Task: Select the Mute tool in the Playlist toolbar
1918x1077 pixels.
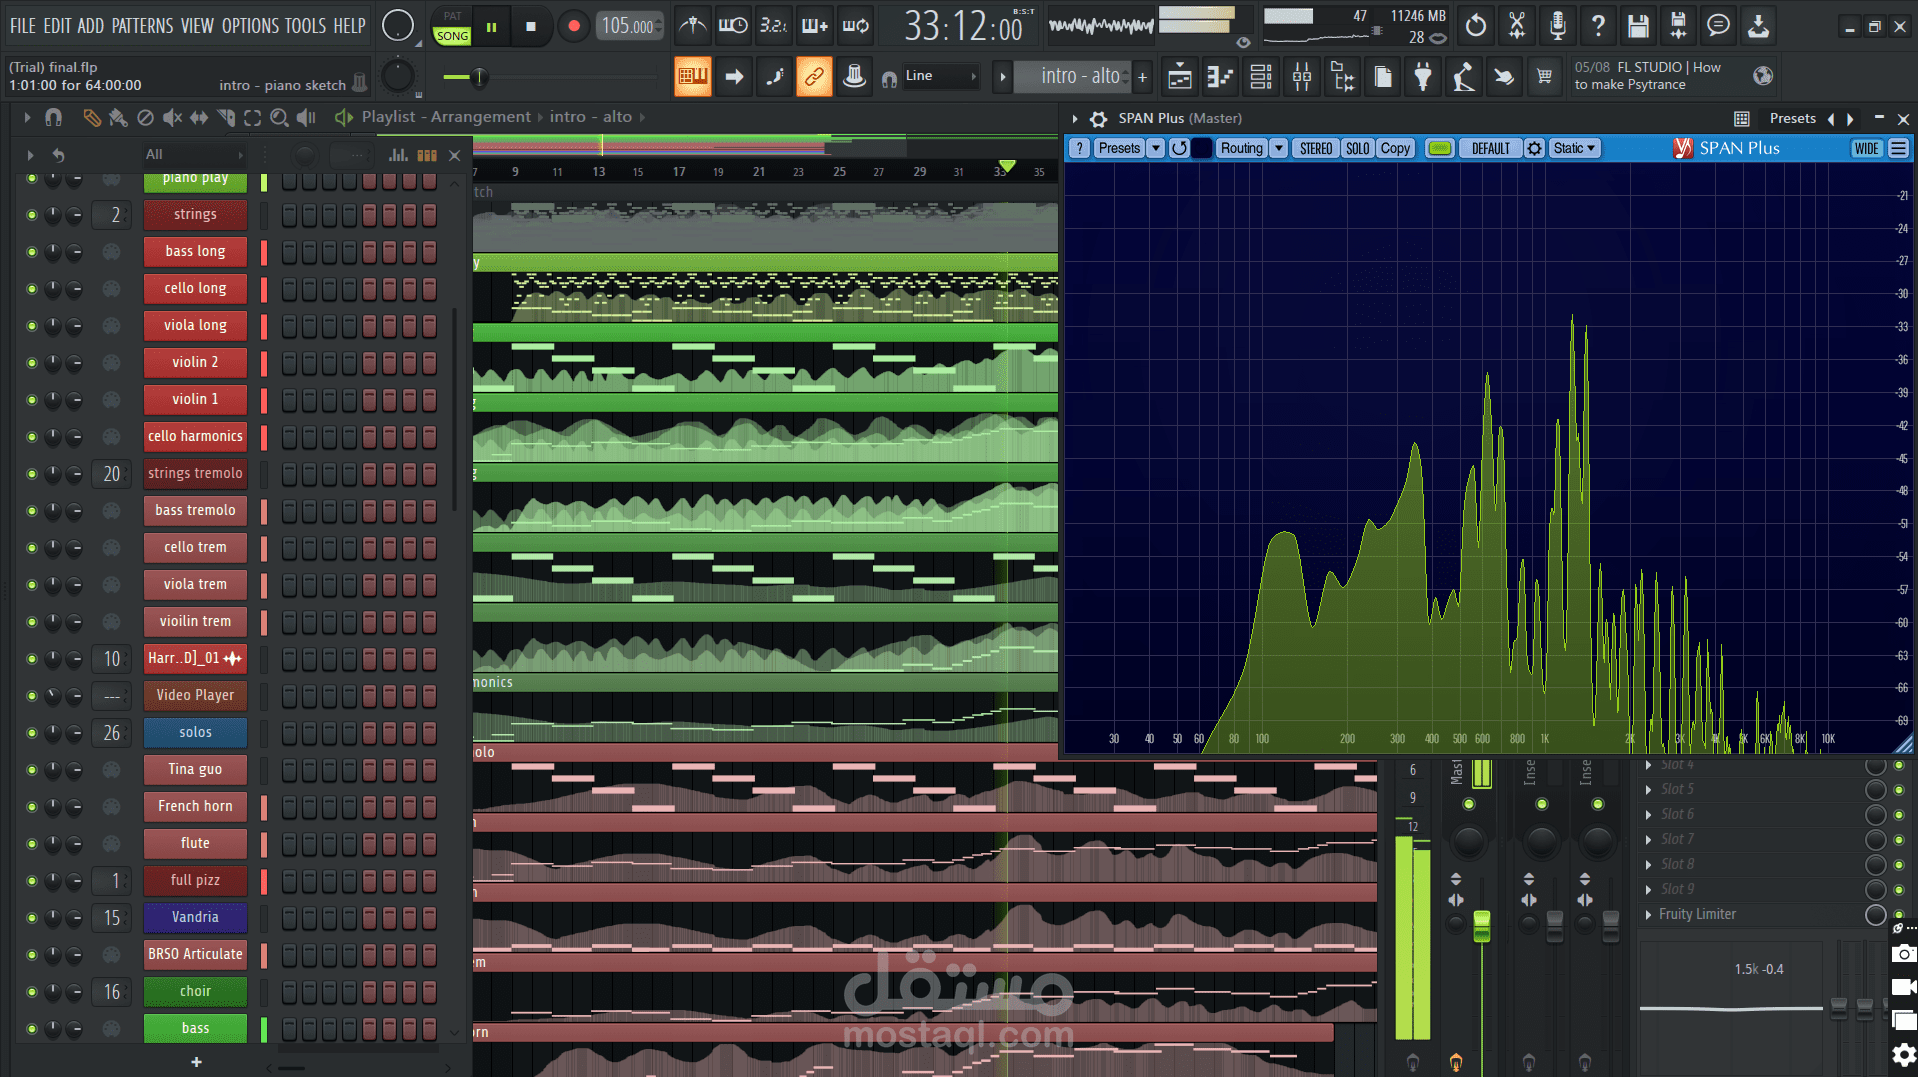Action: click(172, 118)
